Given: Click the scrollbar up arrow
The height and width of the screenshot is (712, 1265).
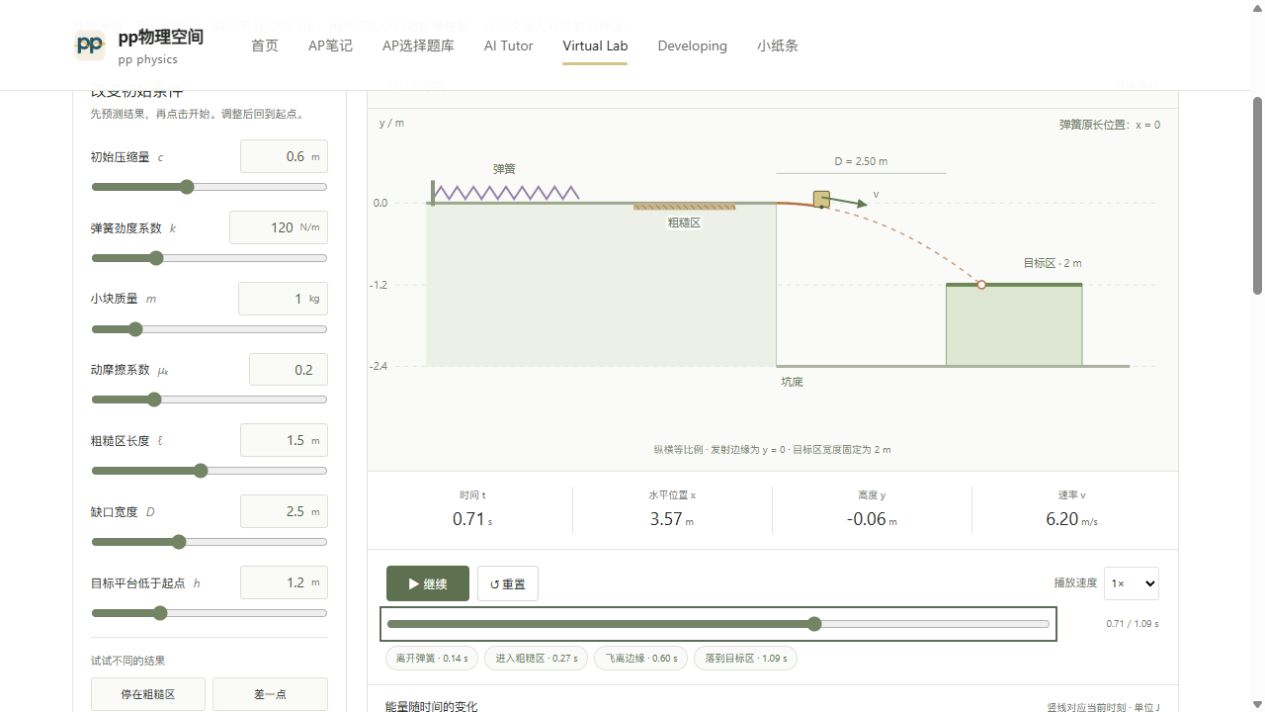Looking at the screenshot, I should tap(1257, 8).
